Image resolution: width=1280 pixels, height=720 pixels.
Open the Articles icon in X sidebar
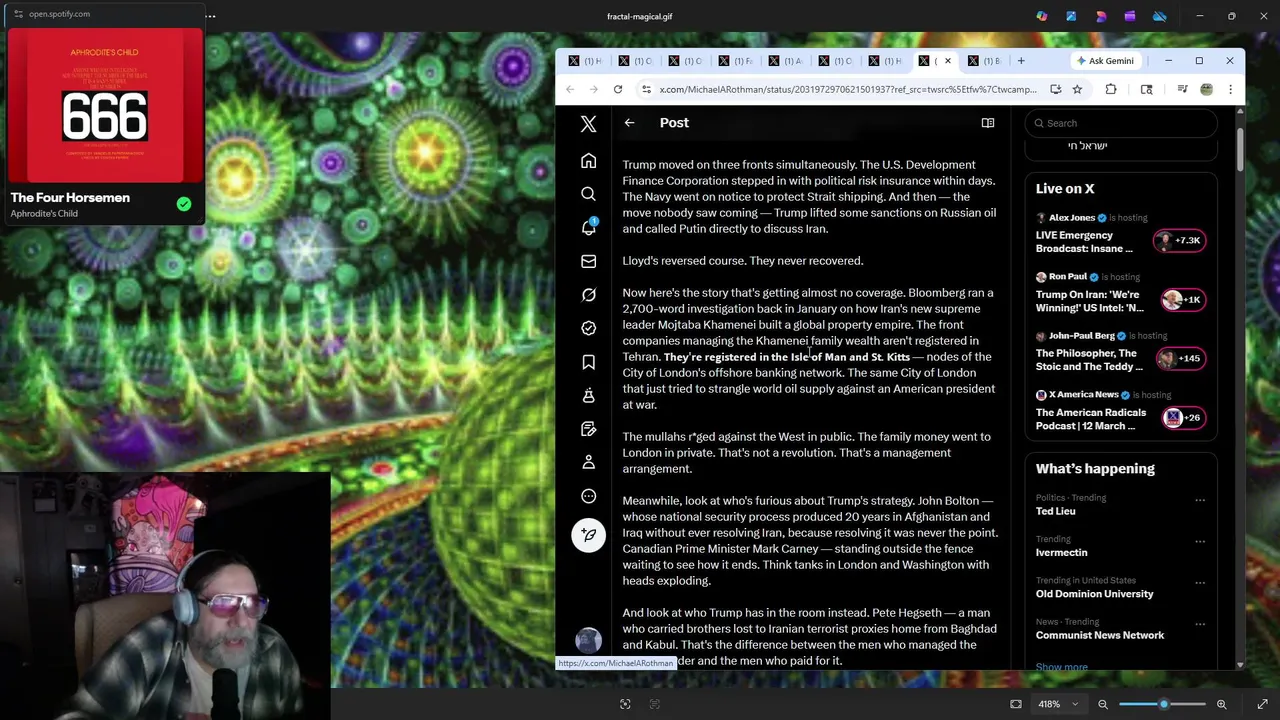click(588, 429)
